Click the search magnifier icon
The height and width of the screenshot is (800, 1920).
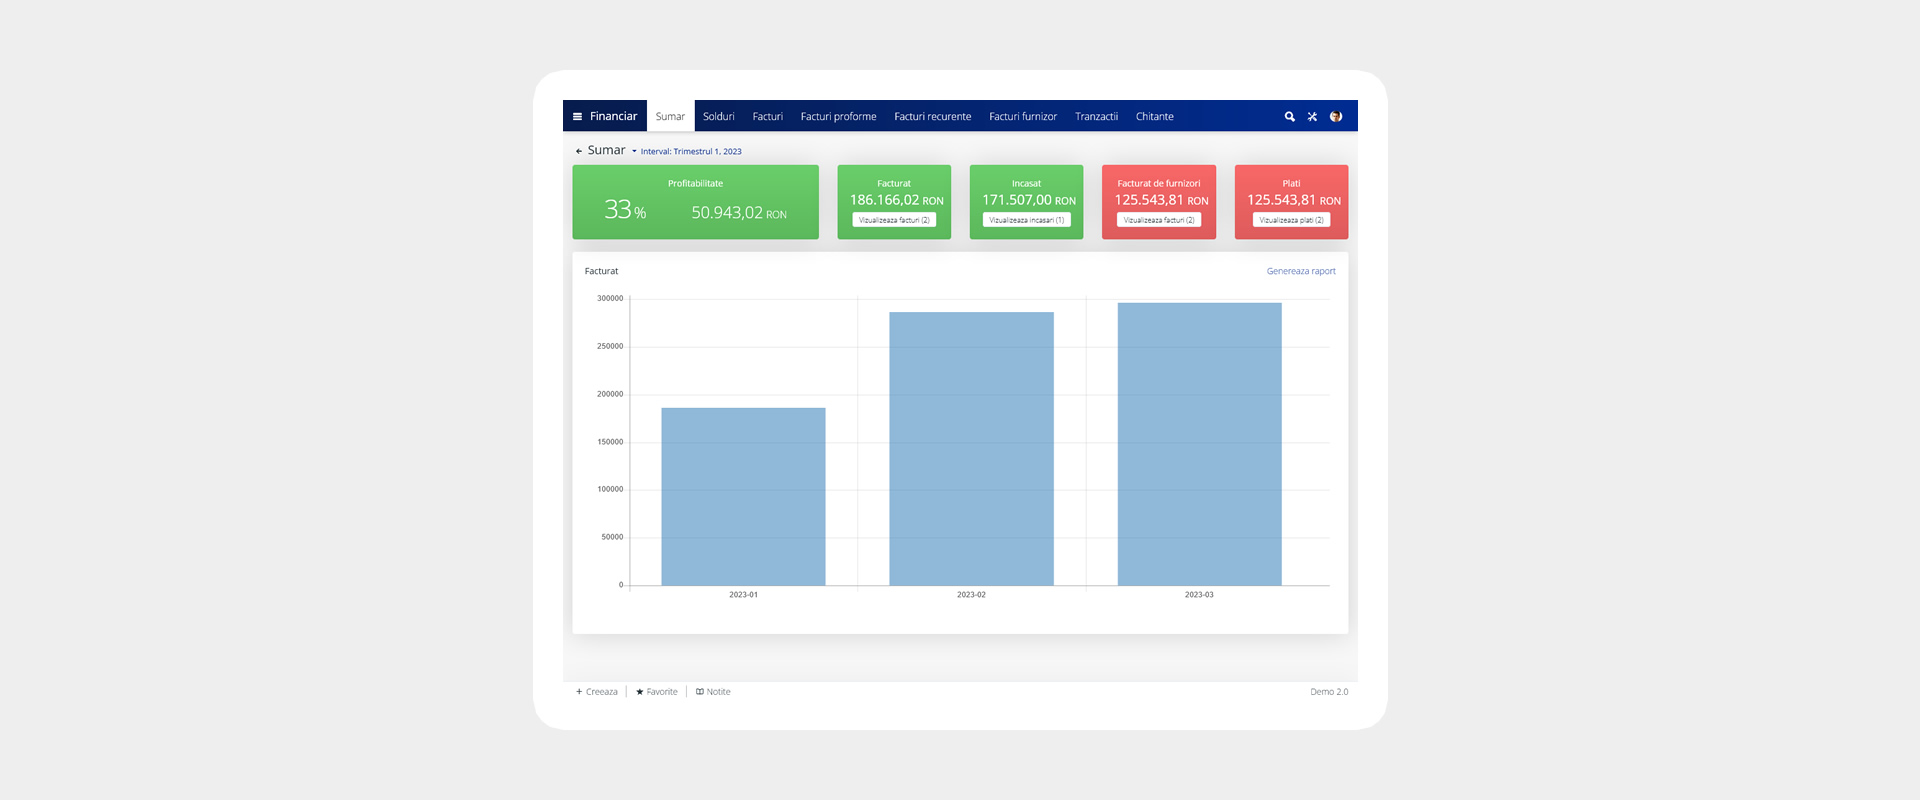(1289, 117)
